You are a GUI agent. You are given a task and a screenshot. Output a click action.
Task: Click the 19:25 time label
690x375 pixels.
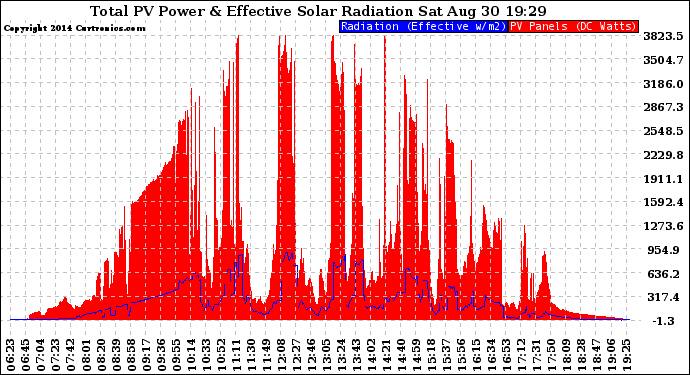click(626, 354)
